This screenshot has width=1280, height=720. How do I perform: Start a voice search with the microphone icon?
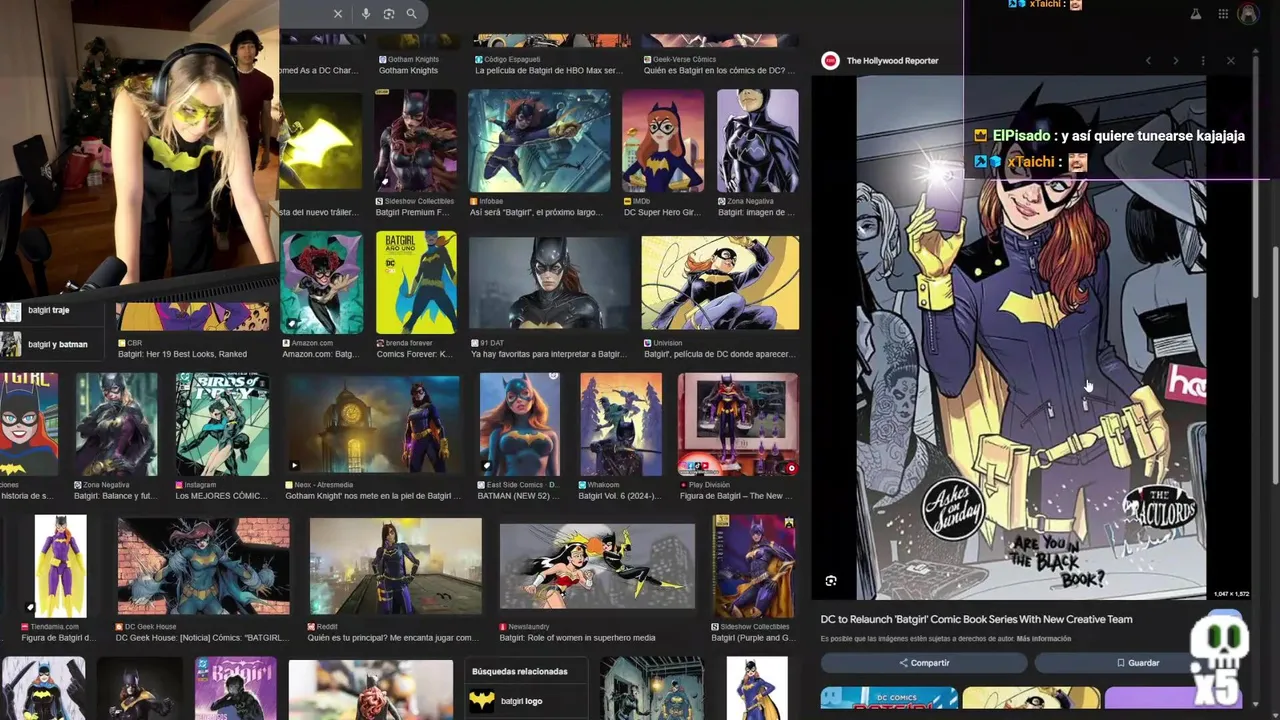[x=366, y=14]
